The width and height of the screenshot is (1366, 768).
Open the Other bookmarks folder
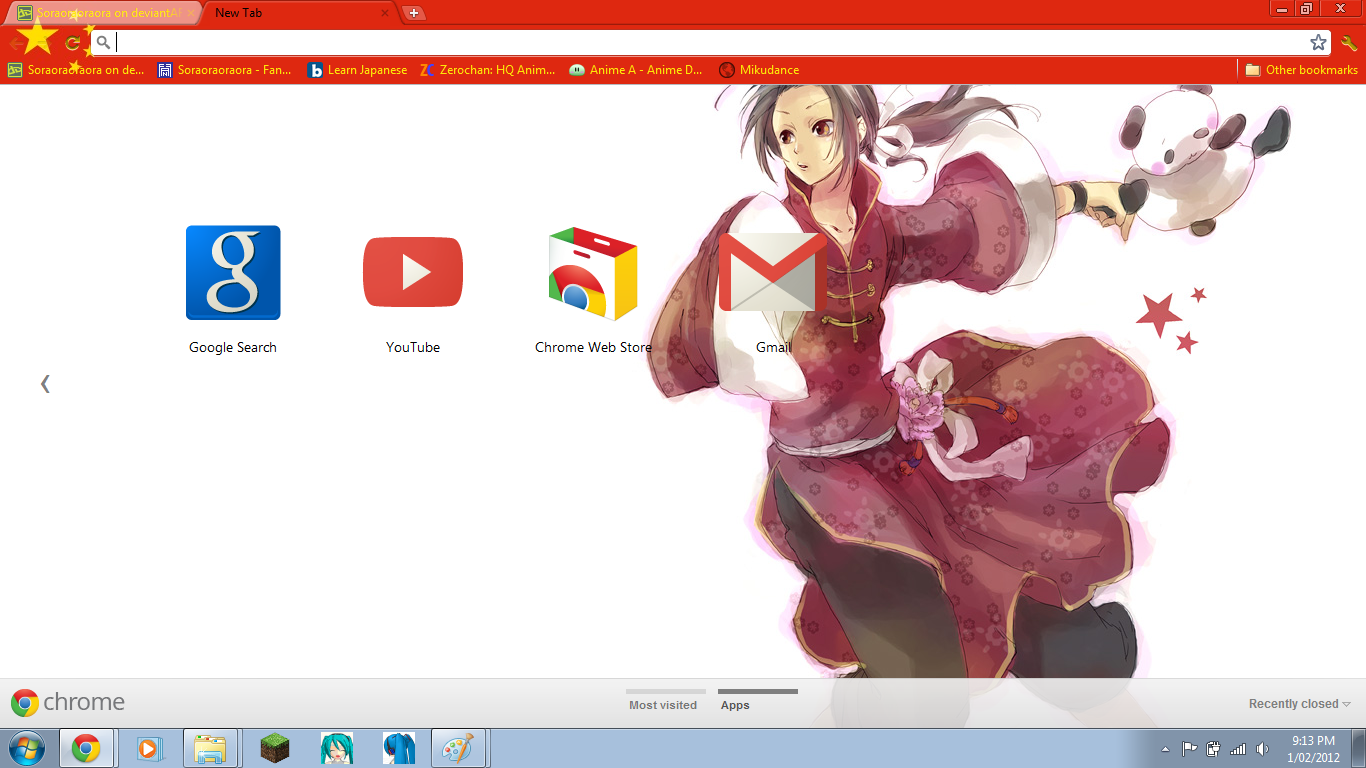point(1301,70)
